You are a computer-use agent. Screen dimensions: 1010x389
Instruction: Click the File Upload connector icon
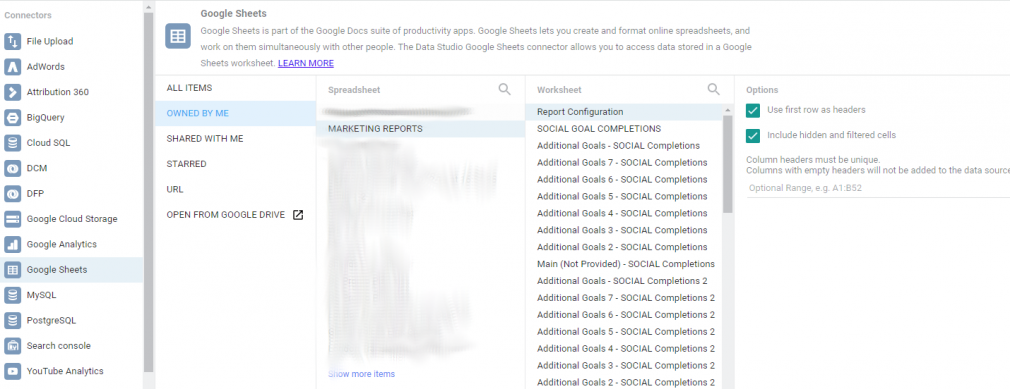[12, 41]
